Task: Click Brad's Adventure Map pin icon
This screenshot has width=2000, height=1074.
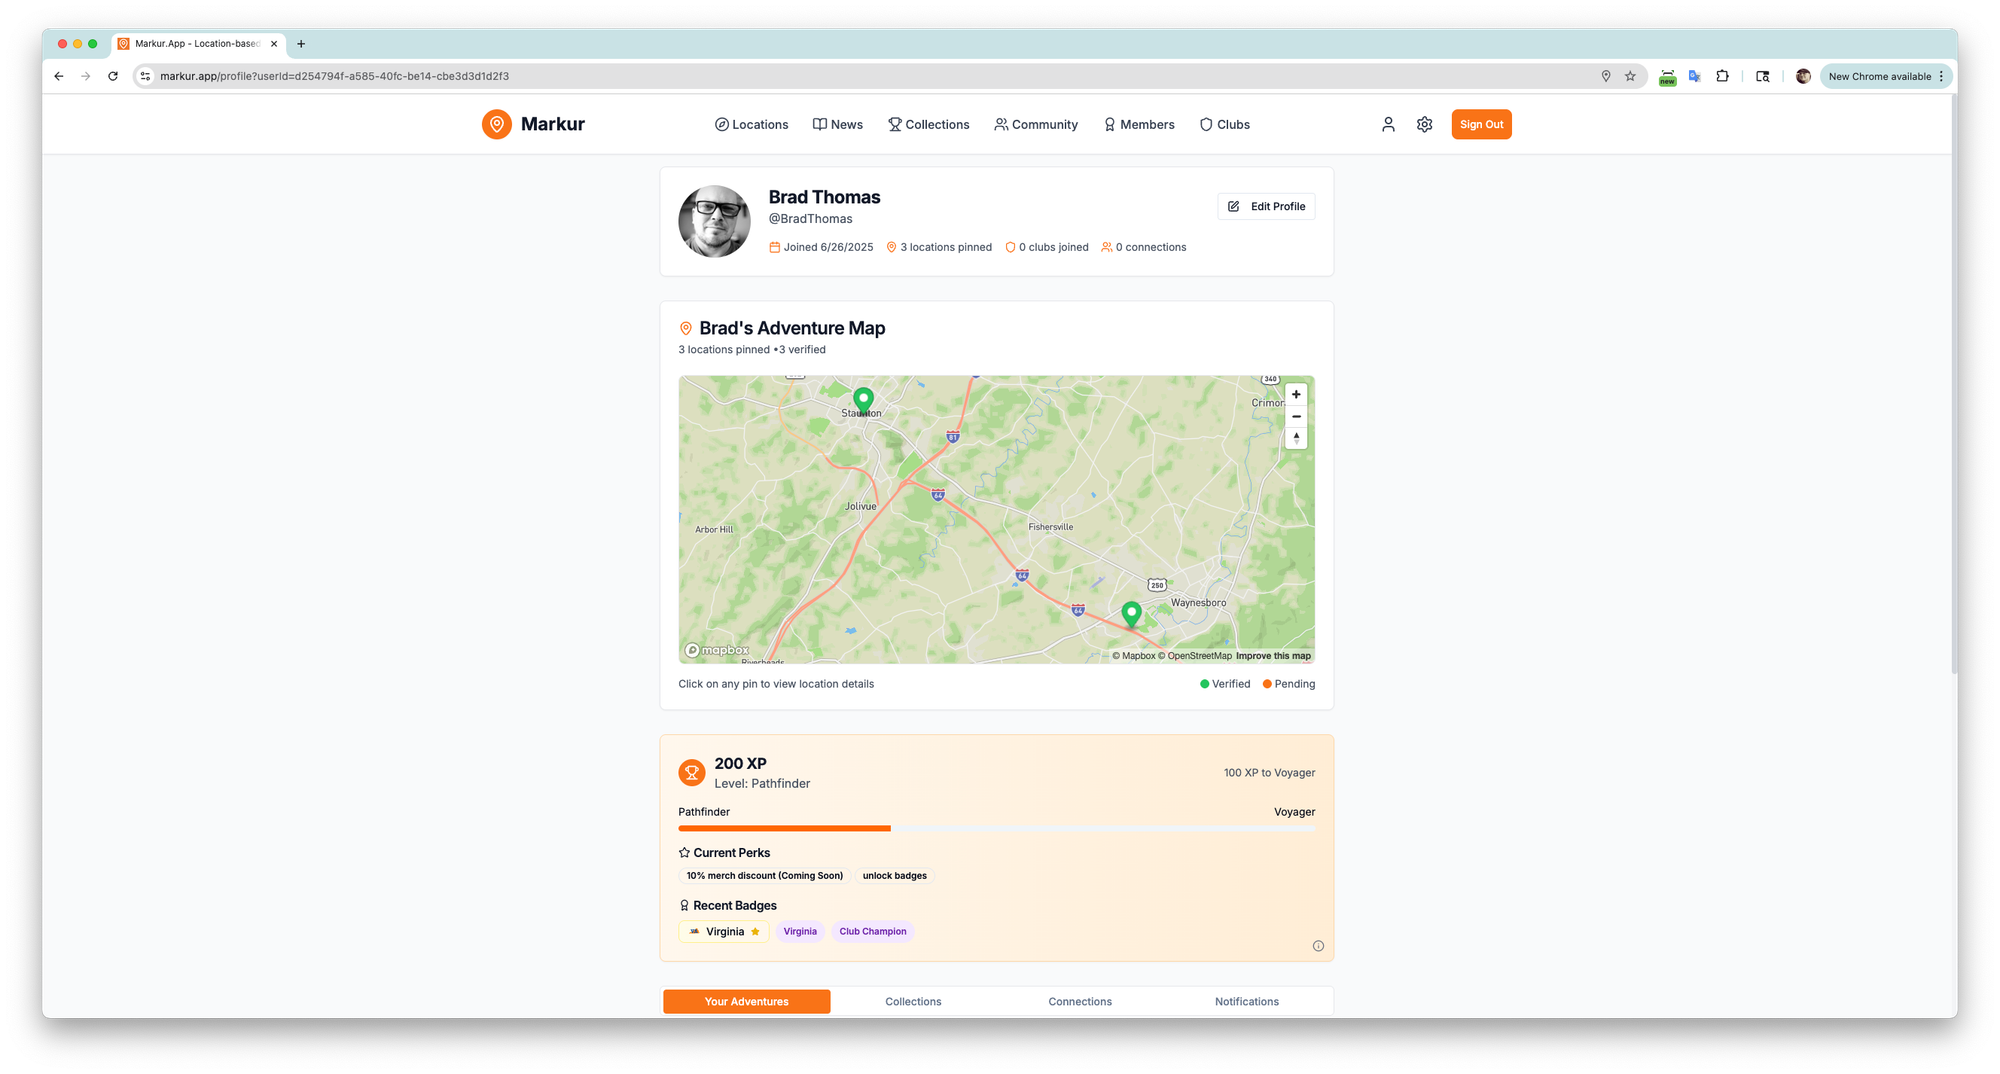Action: 686,329
